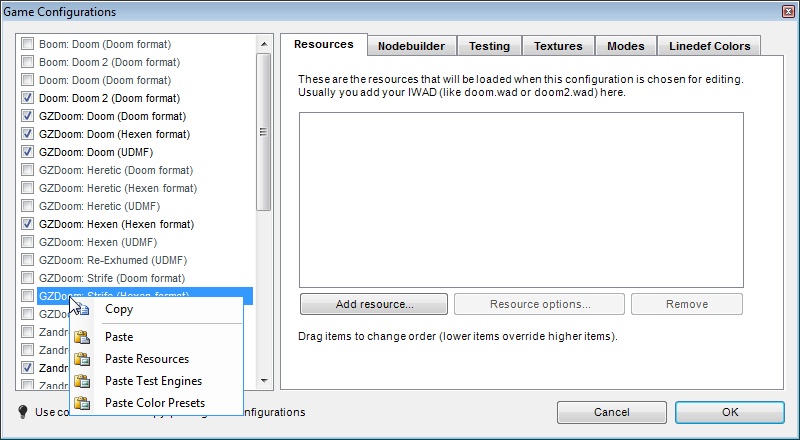Select GZDoom: Hexen (UDMF) list entry
Image resolution: width=800 pixels, height=440 pixels.
click(x=98, y=242)
